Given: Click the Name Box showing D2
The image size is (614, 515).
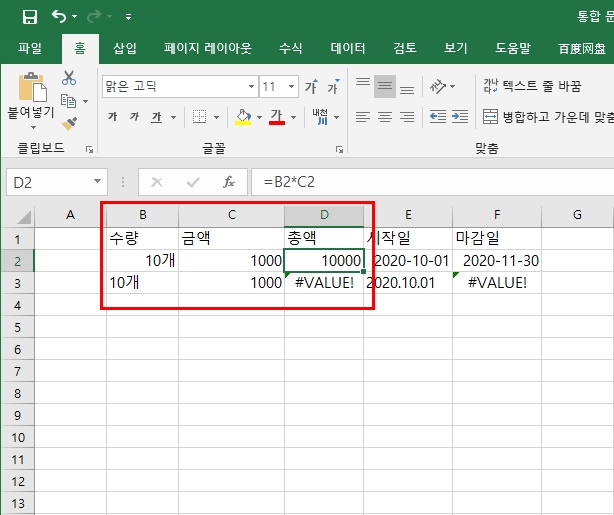Looking at the screenshot, I should tap(49, 182).
